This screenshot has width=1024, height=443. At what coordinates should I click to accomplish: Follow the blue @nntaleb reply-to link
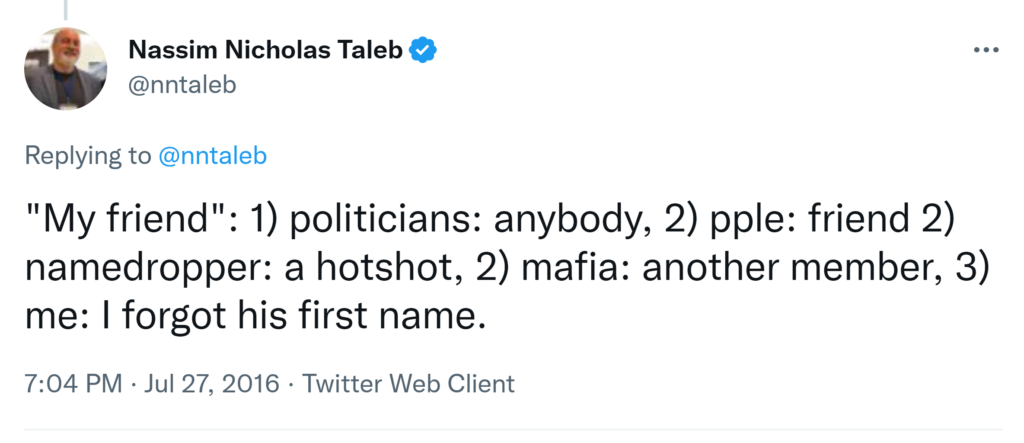coord(213,156)
